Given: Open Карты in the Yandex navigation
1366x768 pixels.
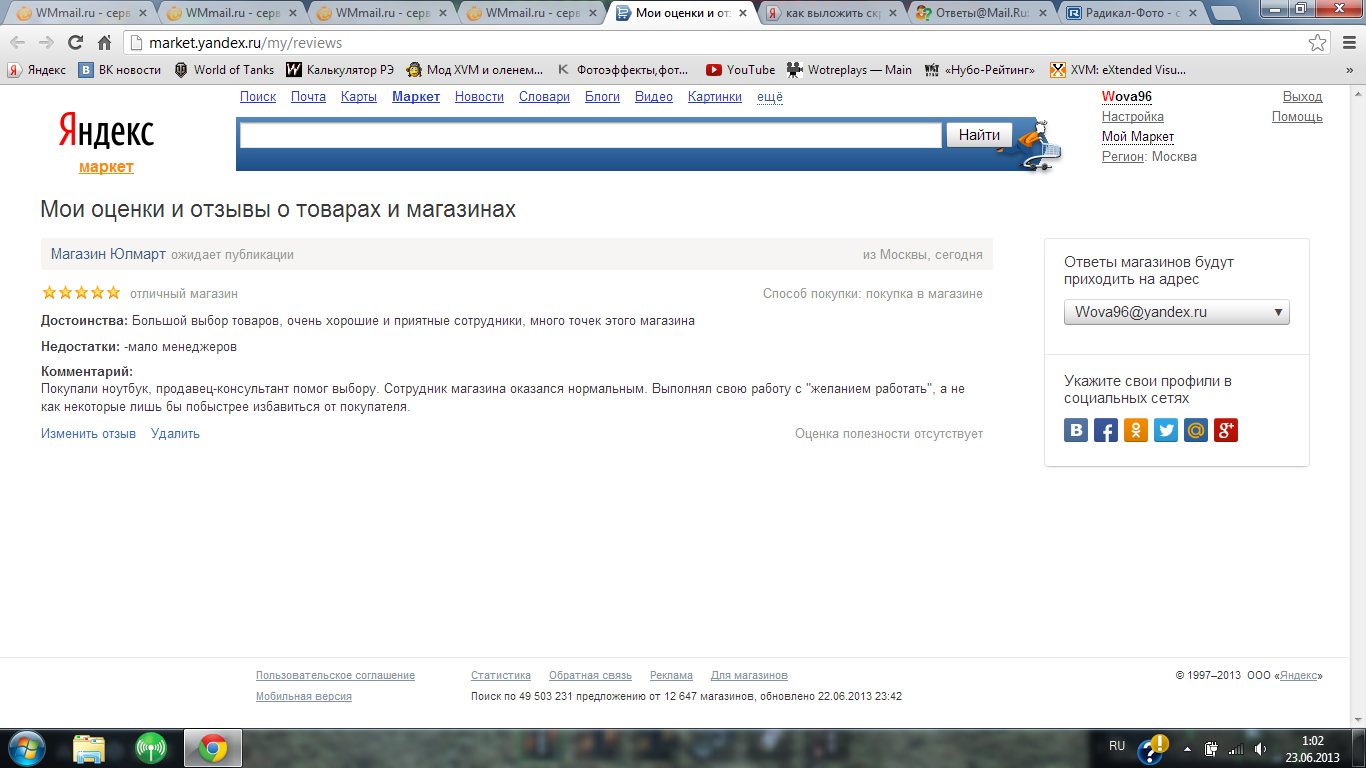Looking at the screenshot, I should pyautogui.click(x=359, y=97).
